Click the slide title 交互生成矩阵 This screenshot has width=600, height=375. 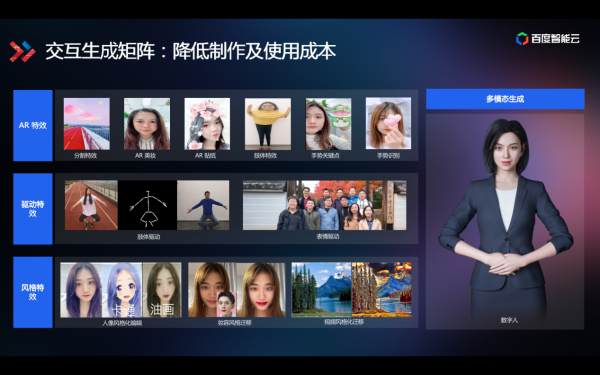click(100, 51)
